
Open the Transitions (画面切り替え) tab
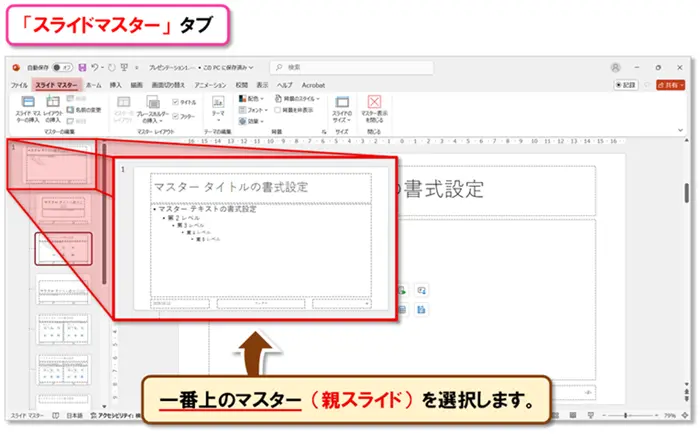[x=168, y=85]
